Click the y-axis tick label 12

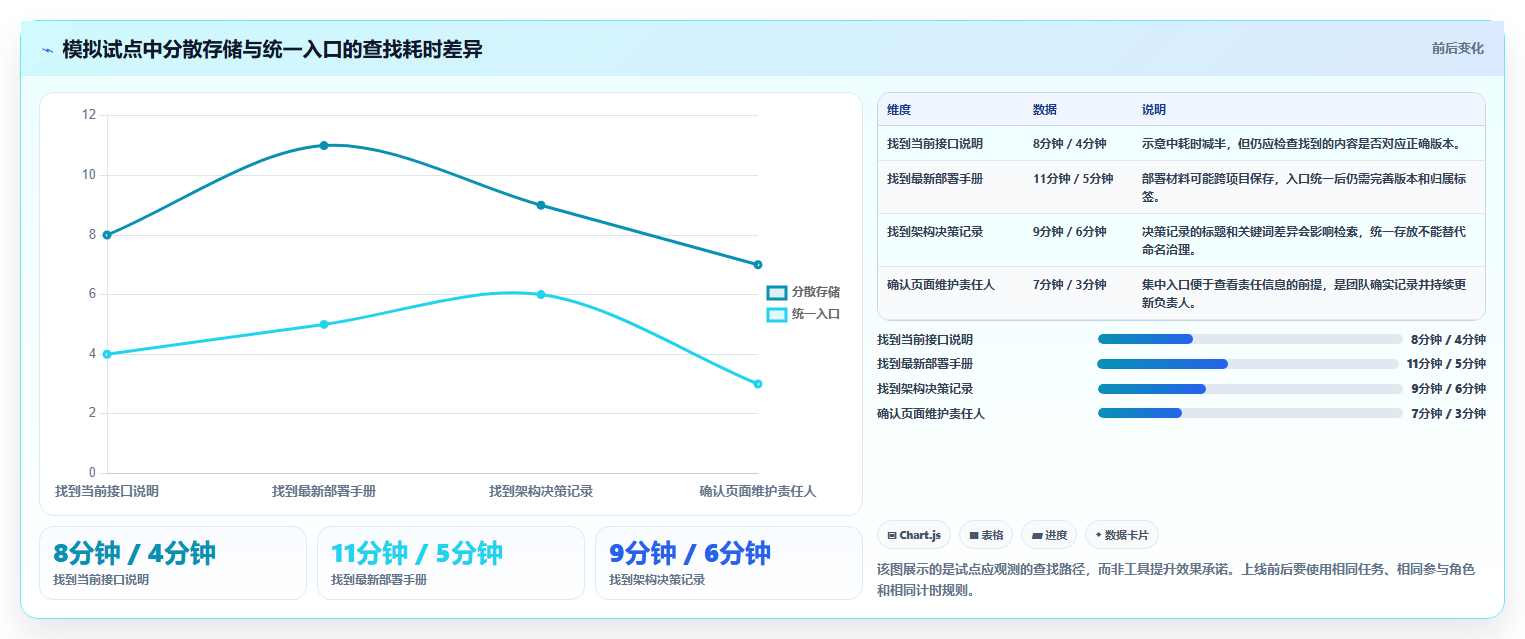[89, 115]
